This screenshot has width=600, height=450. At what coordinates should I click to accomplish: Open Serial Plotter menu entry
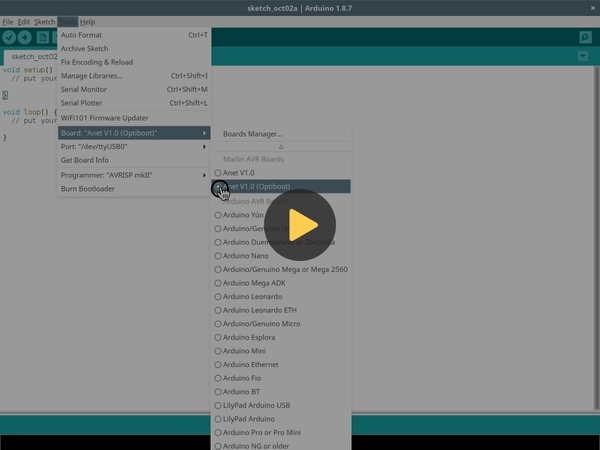click(x=134, y=103)
